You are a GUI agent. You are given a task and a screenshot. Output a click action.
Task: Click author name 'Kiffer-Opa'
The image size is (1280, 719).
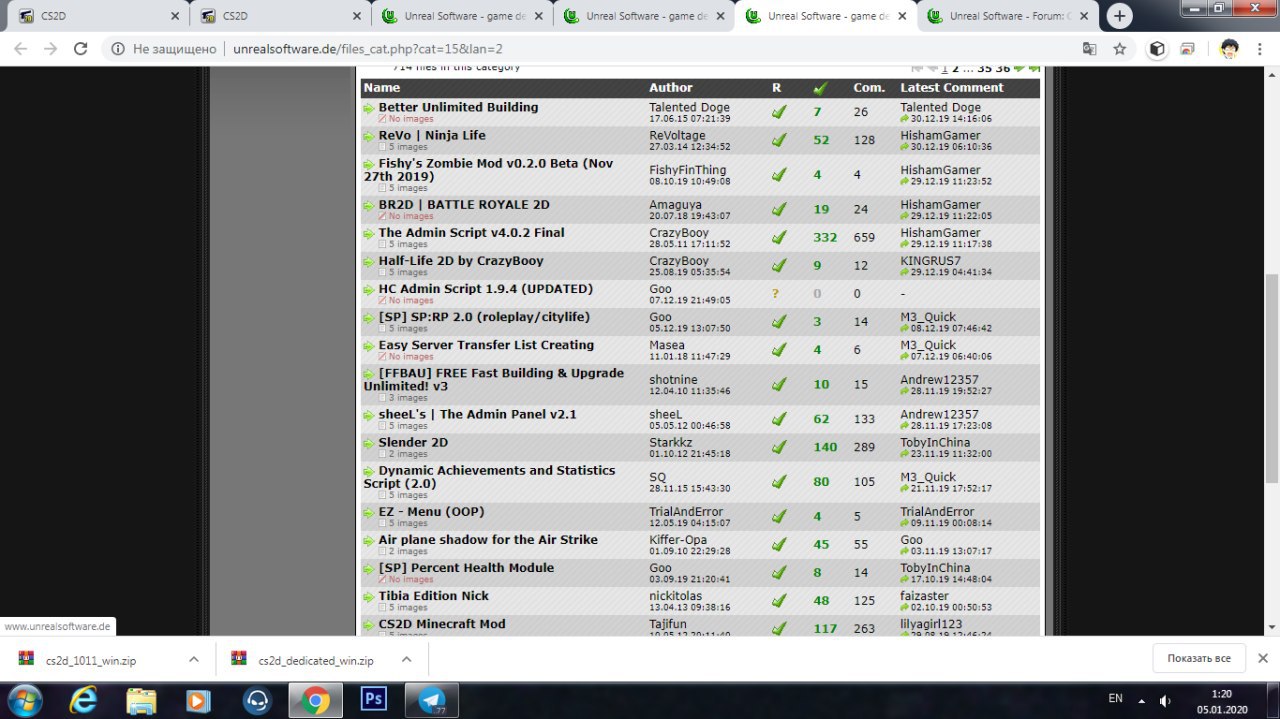pos(678,540)
